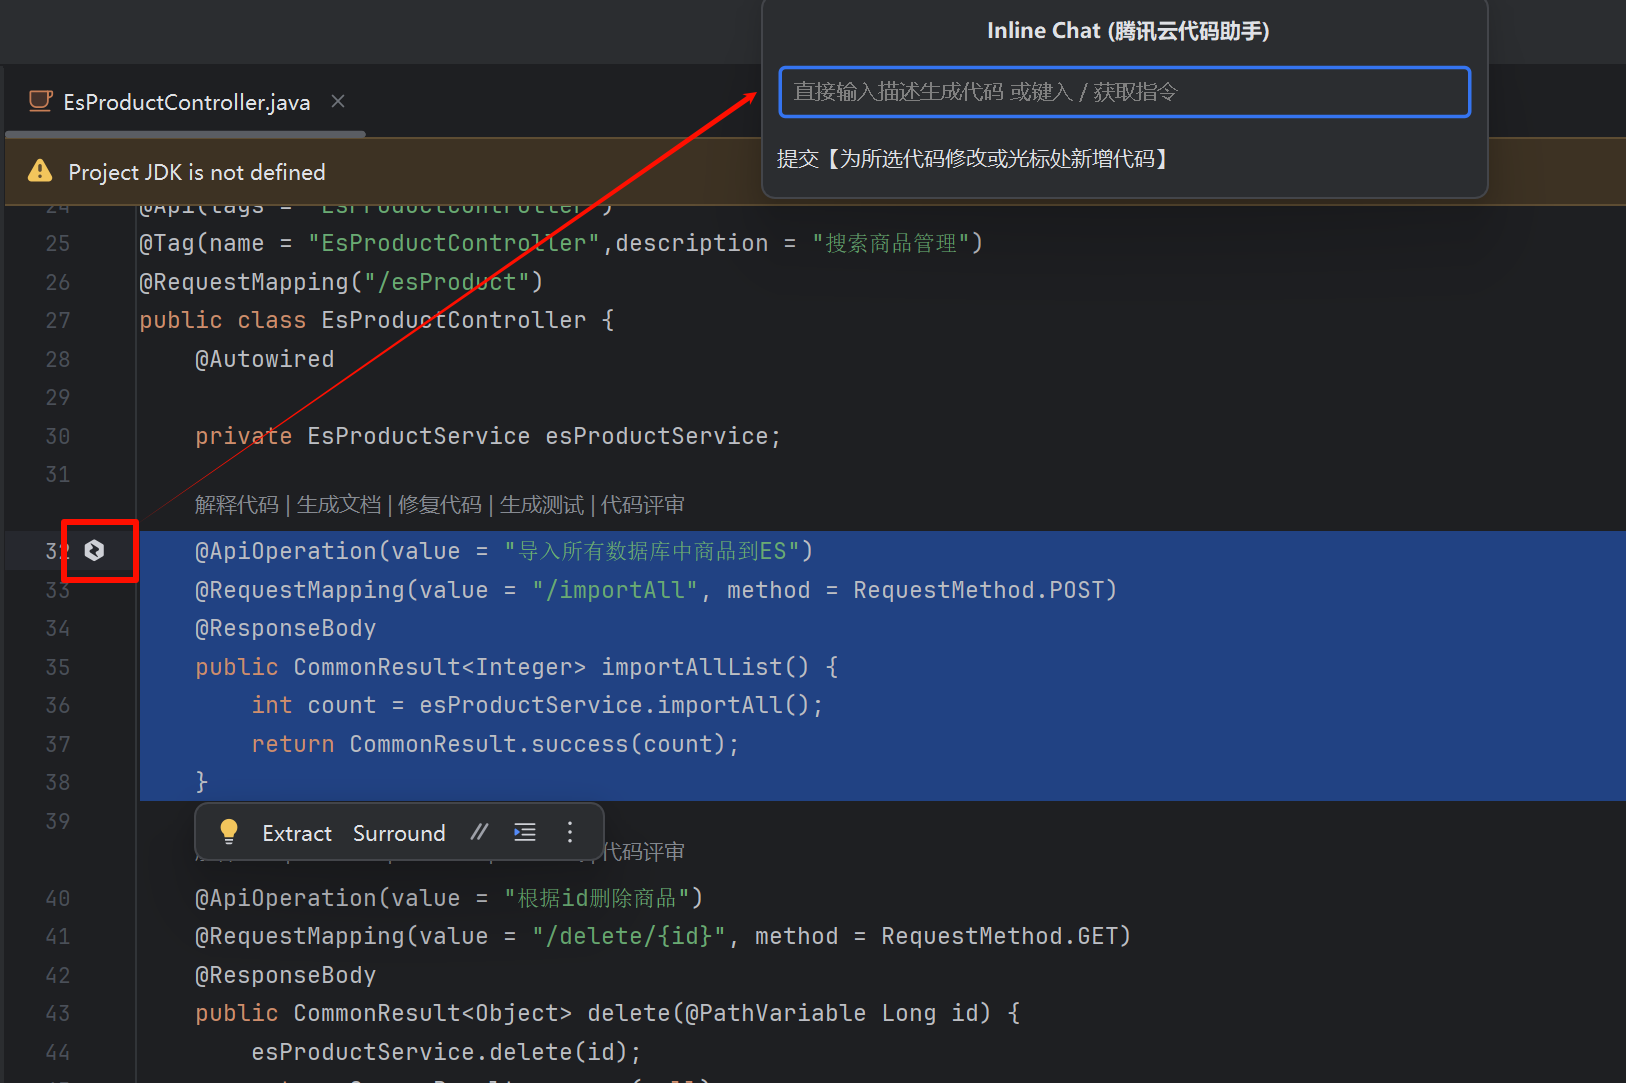
Task: Click the Surround button in floating toolbar
Action: pyautogui.click(x=399, y=833)
